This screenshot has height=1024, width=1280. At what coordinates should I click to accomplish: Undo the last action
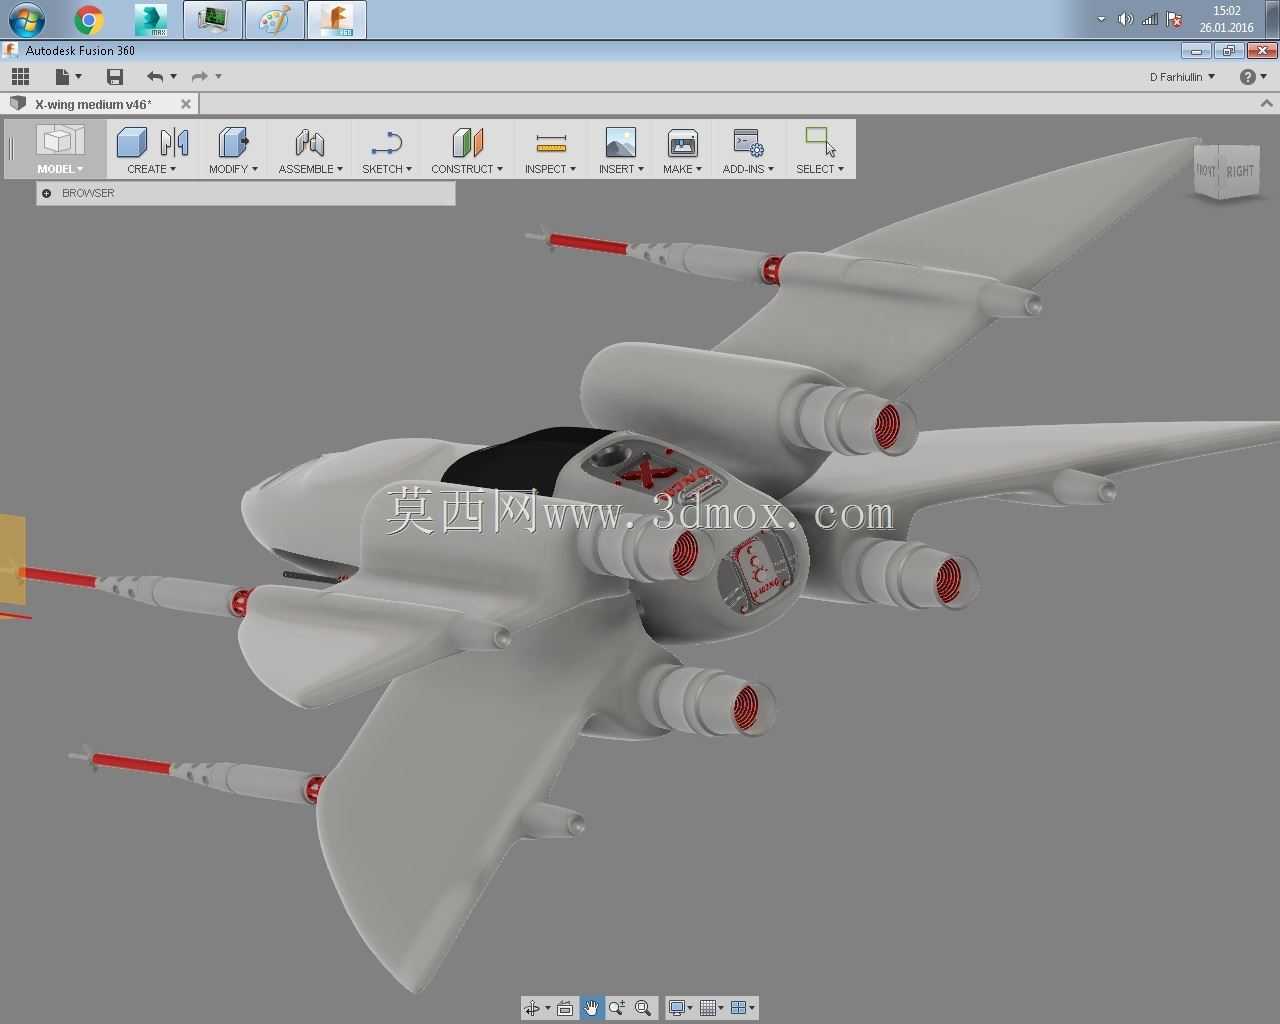(x=154, y=76)
